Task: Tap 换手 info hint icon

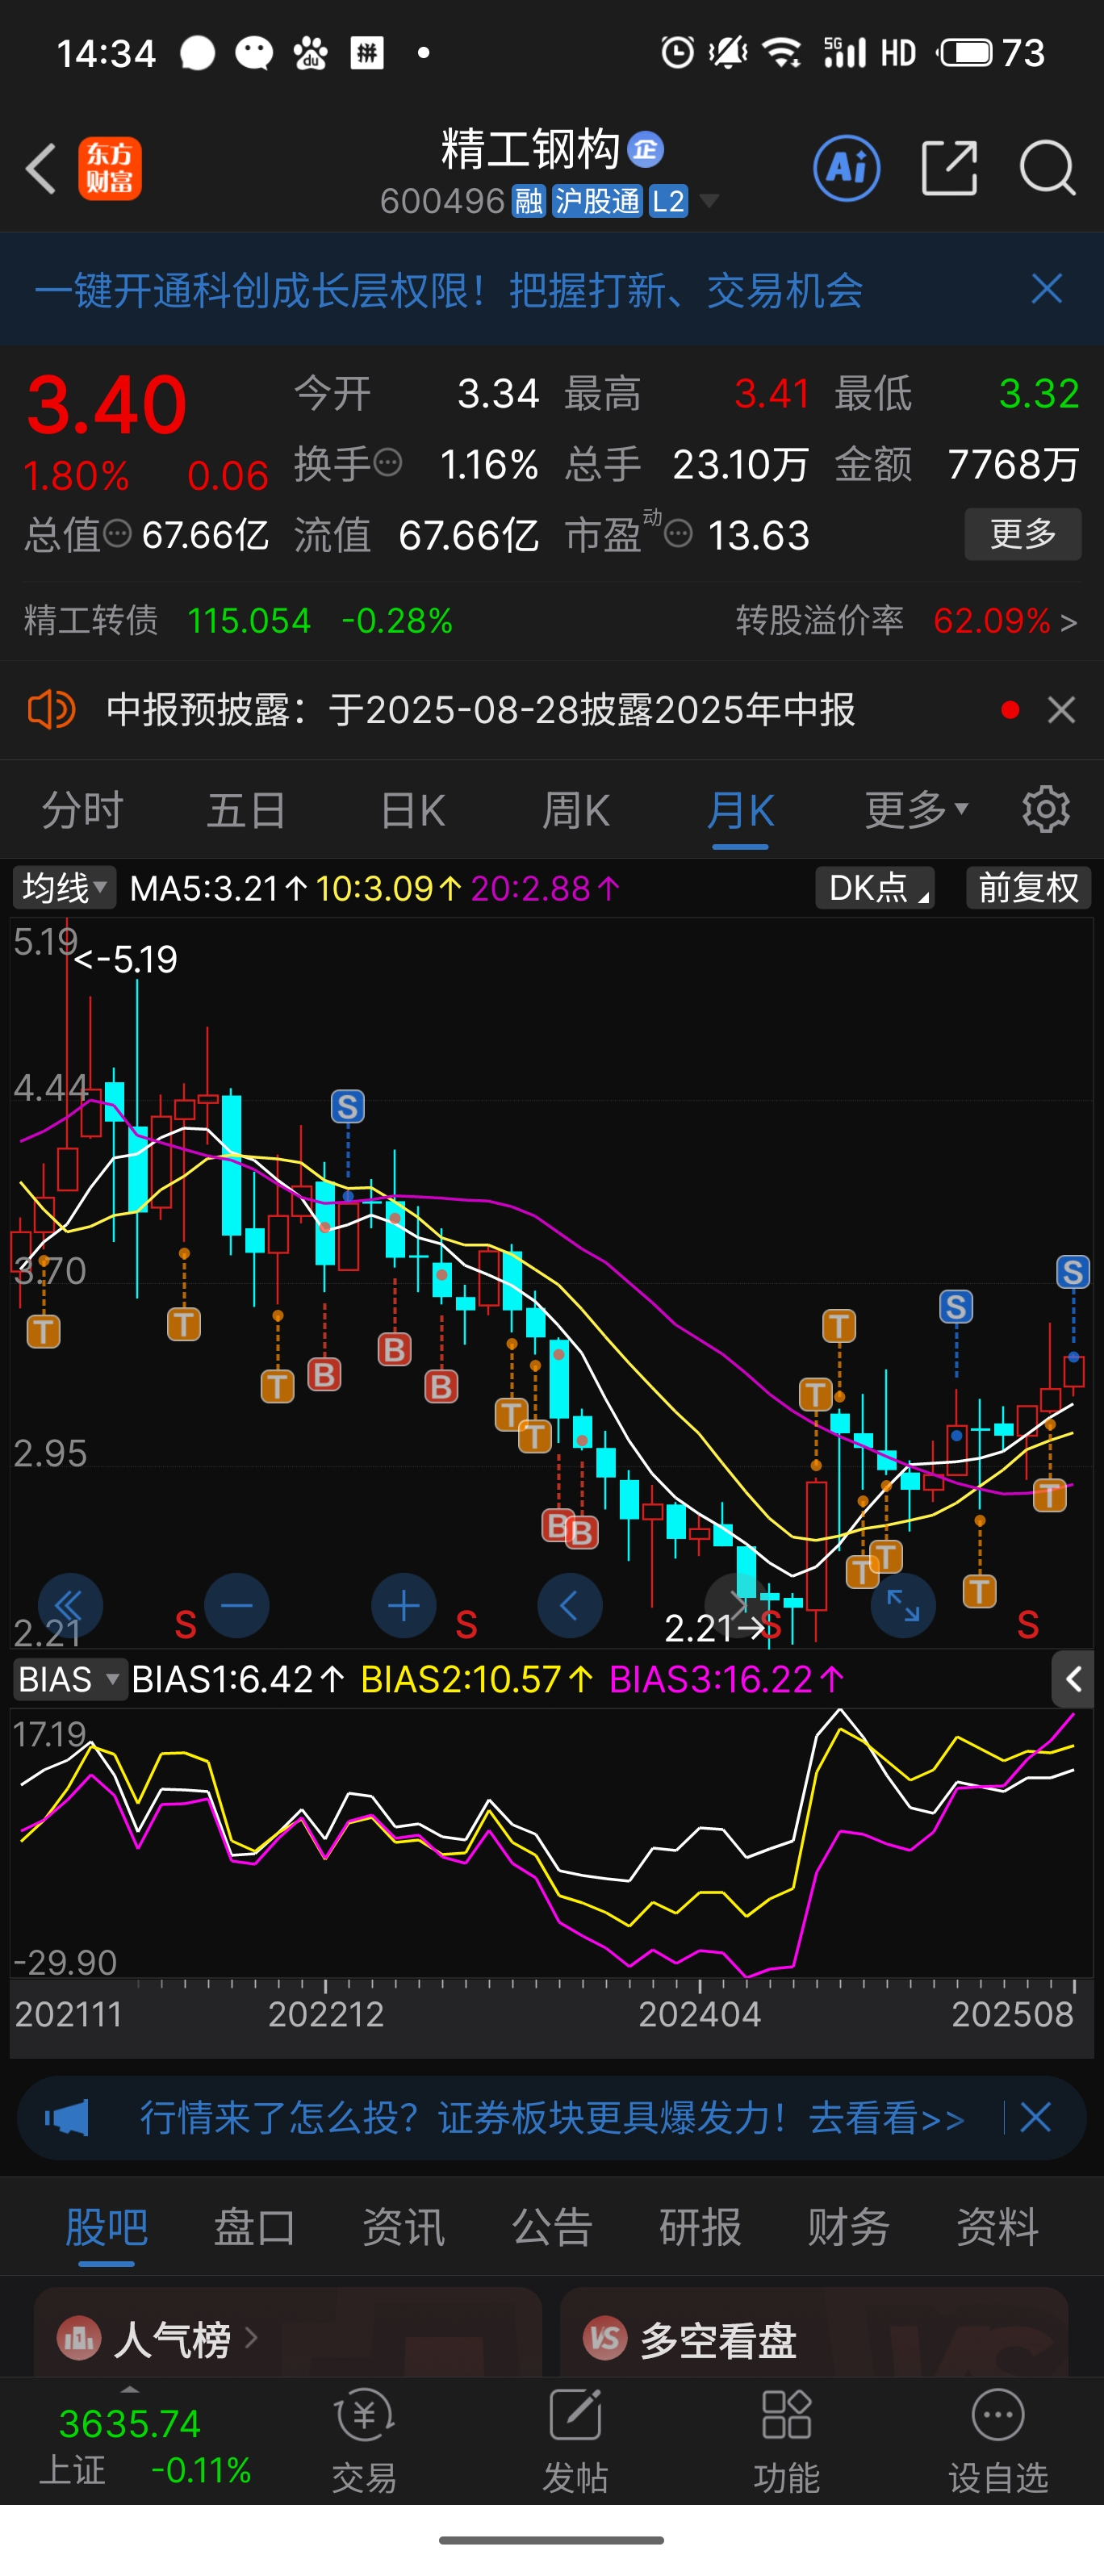Action: point(387,463)
